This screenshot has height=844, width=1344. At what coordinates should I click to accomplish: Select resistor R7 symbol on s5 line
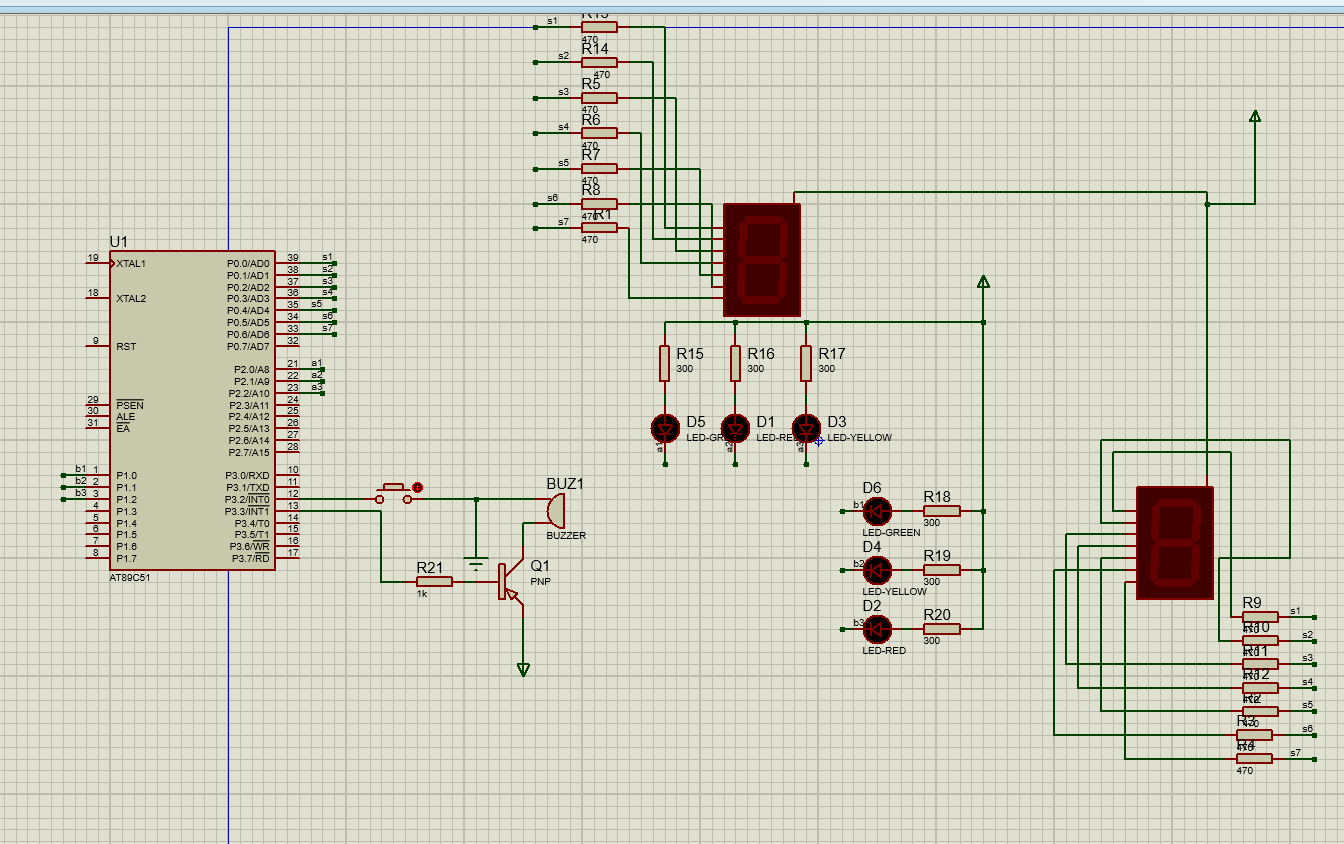599,168
